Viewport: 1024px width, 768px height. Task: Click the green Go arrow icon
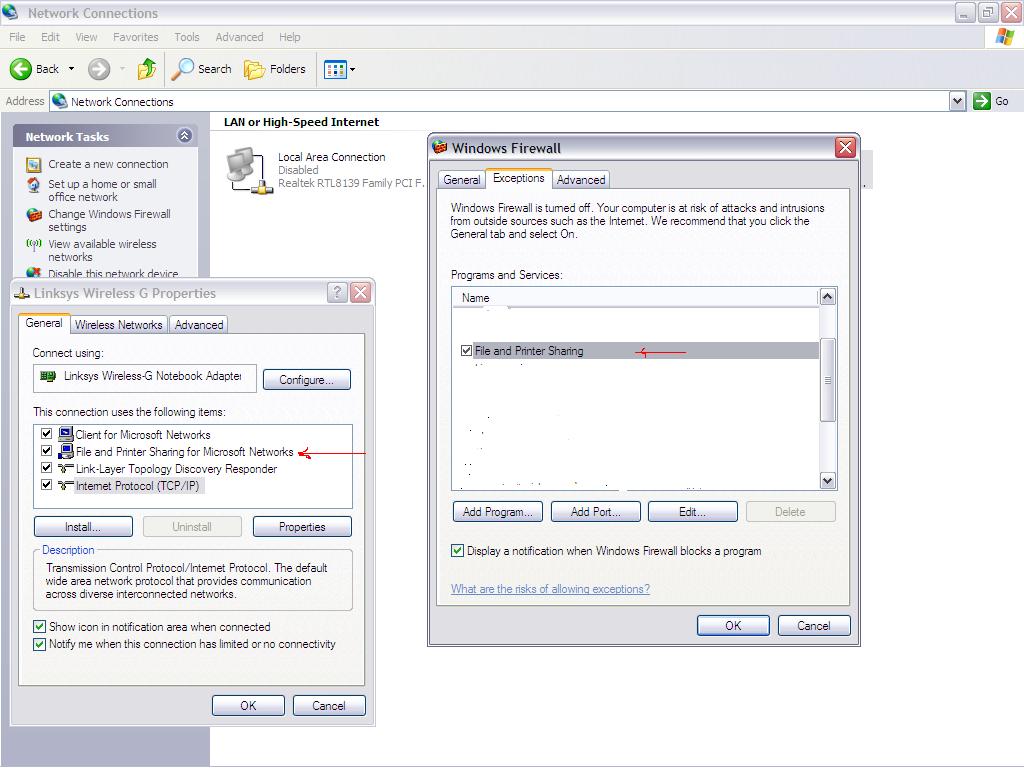pyautogui.click(x=982, y=101)
